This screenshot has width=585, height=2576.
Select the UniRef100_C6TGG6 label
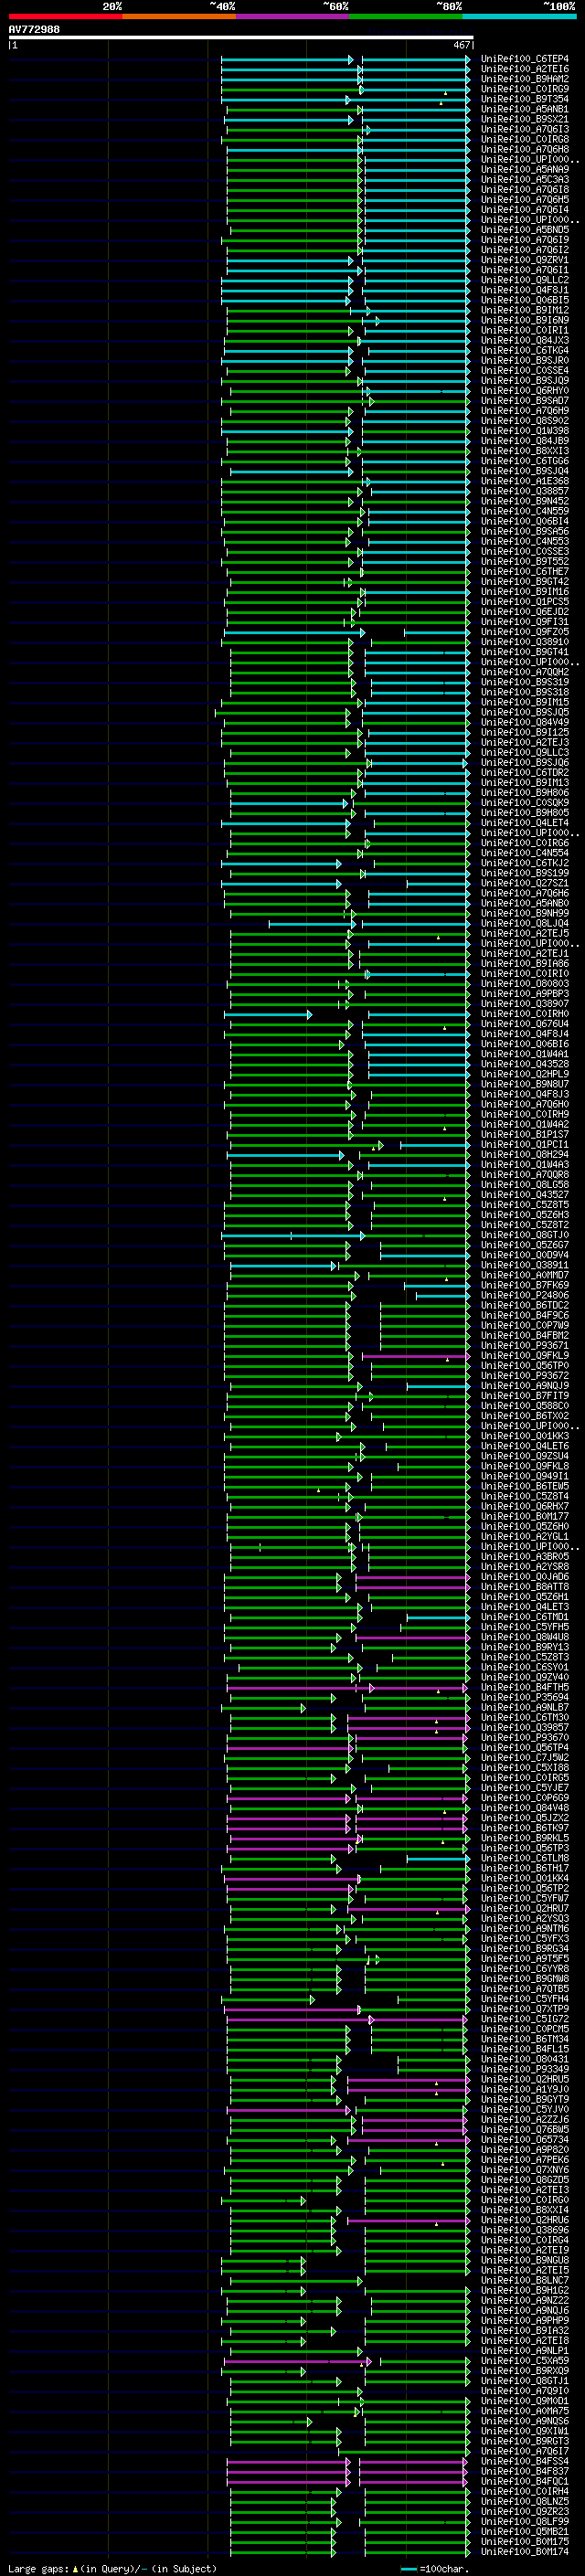click(525, 461)
